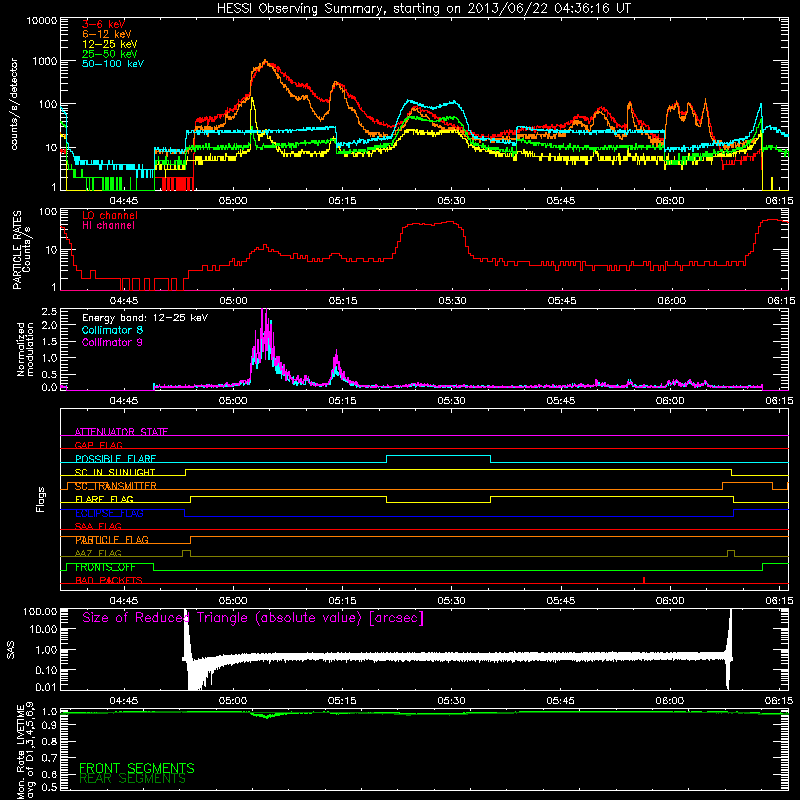Select the 6-12 keV legend label
Screen dimensions: 800x800
coord(107,34)
